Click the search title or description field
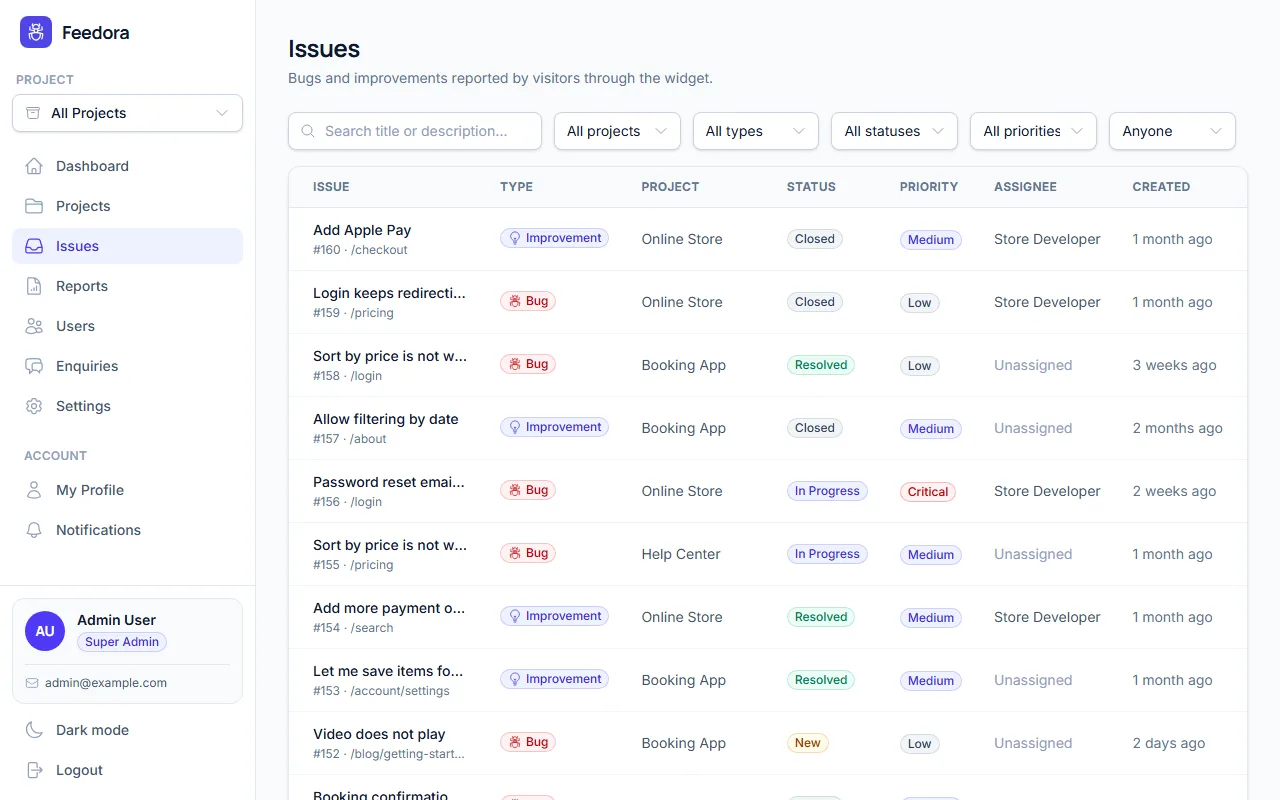Viewport: 1280px width, 800px height. pos(415,131)
